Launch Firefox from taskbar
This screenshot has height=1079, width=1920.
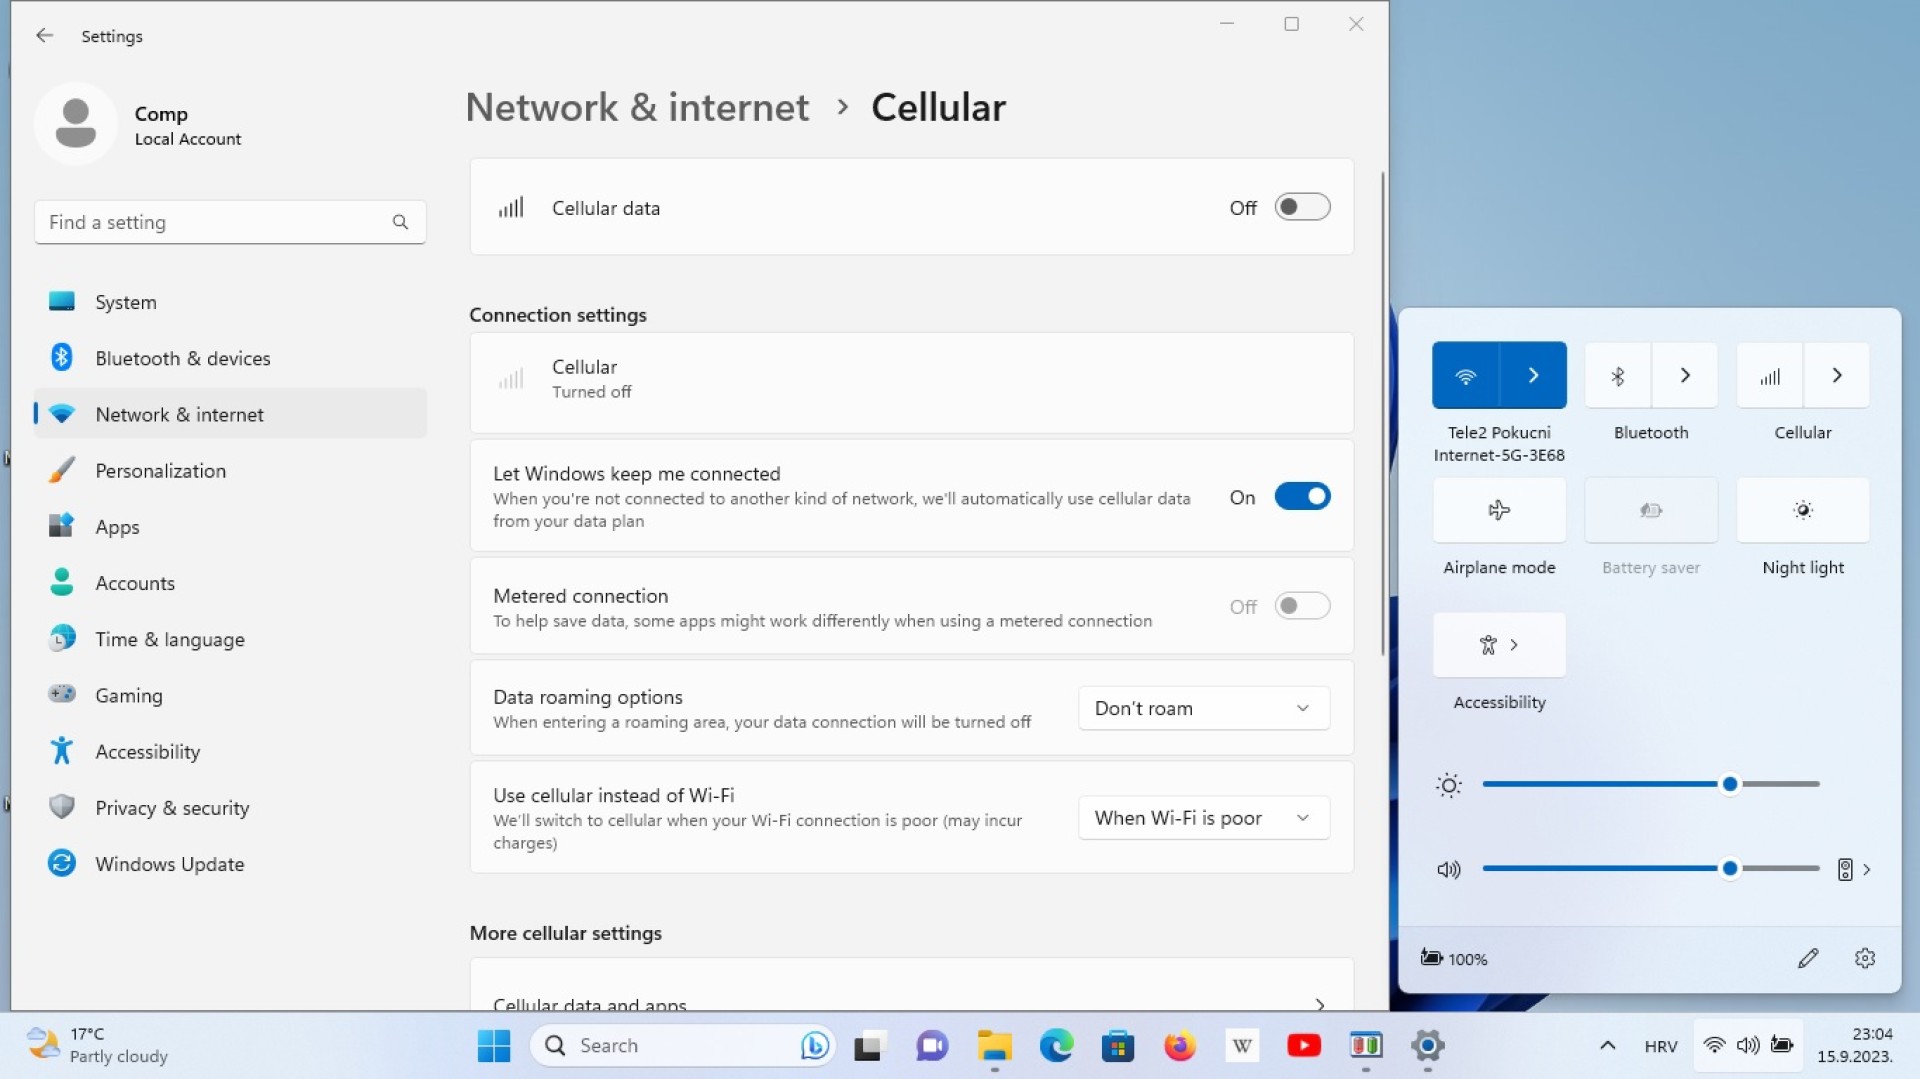[1180, 1046]
